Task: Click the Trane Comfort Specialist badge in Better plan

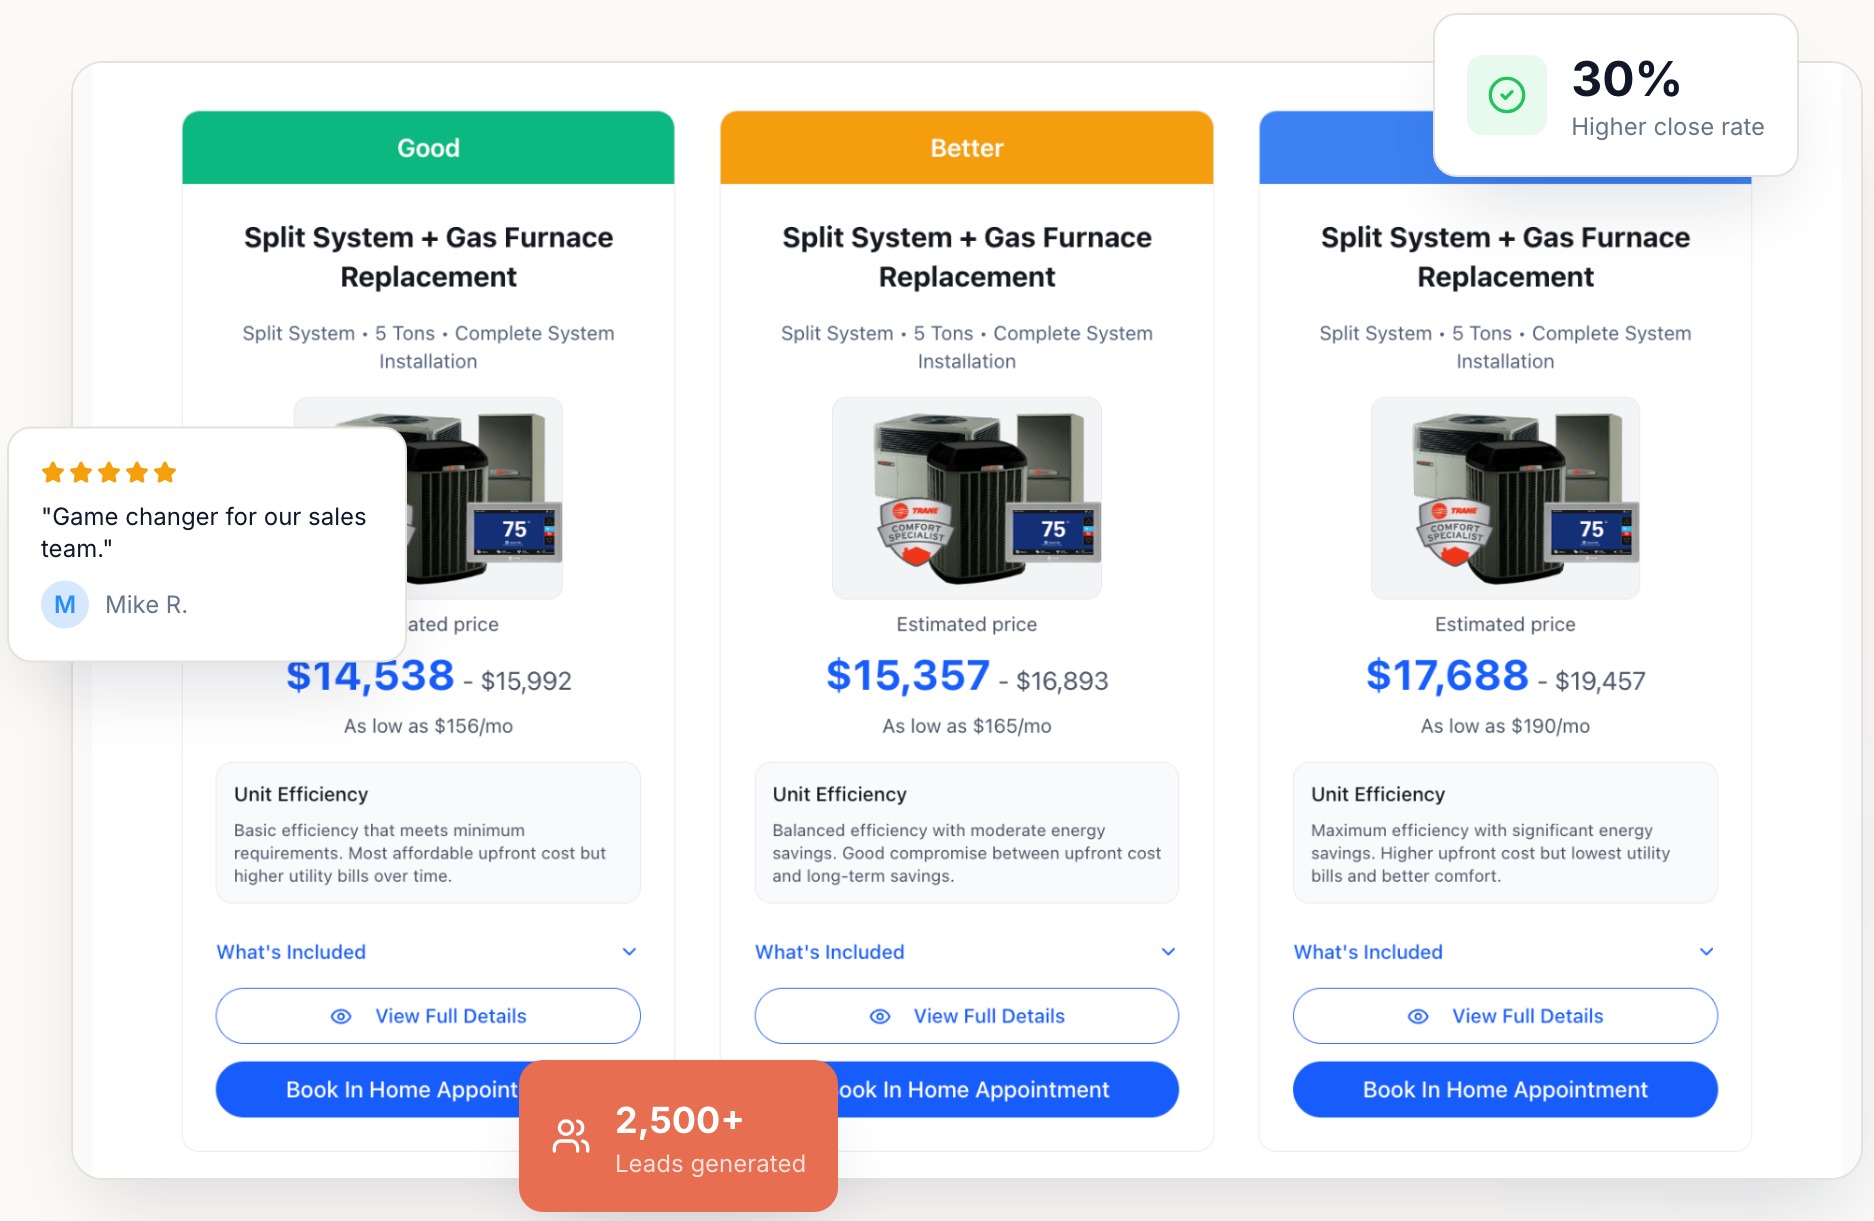Action: pyautogui.click(x=914, y=532)
